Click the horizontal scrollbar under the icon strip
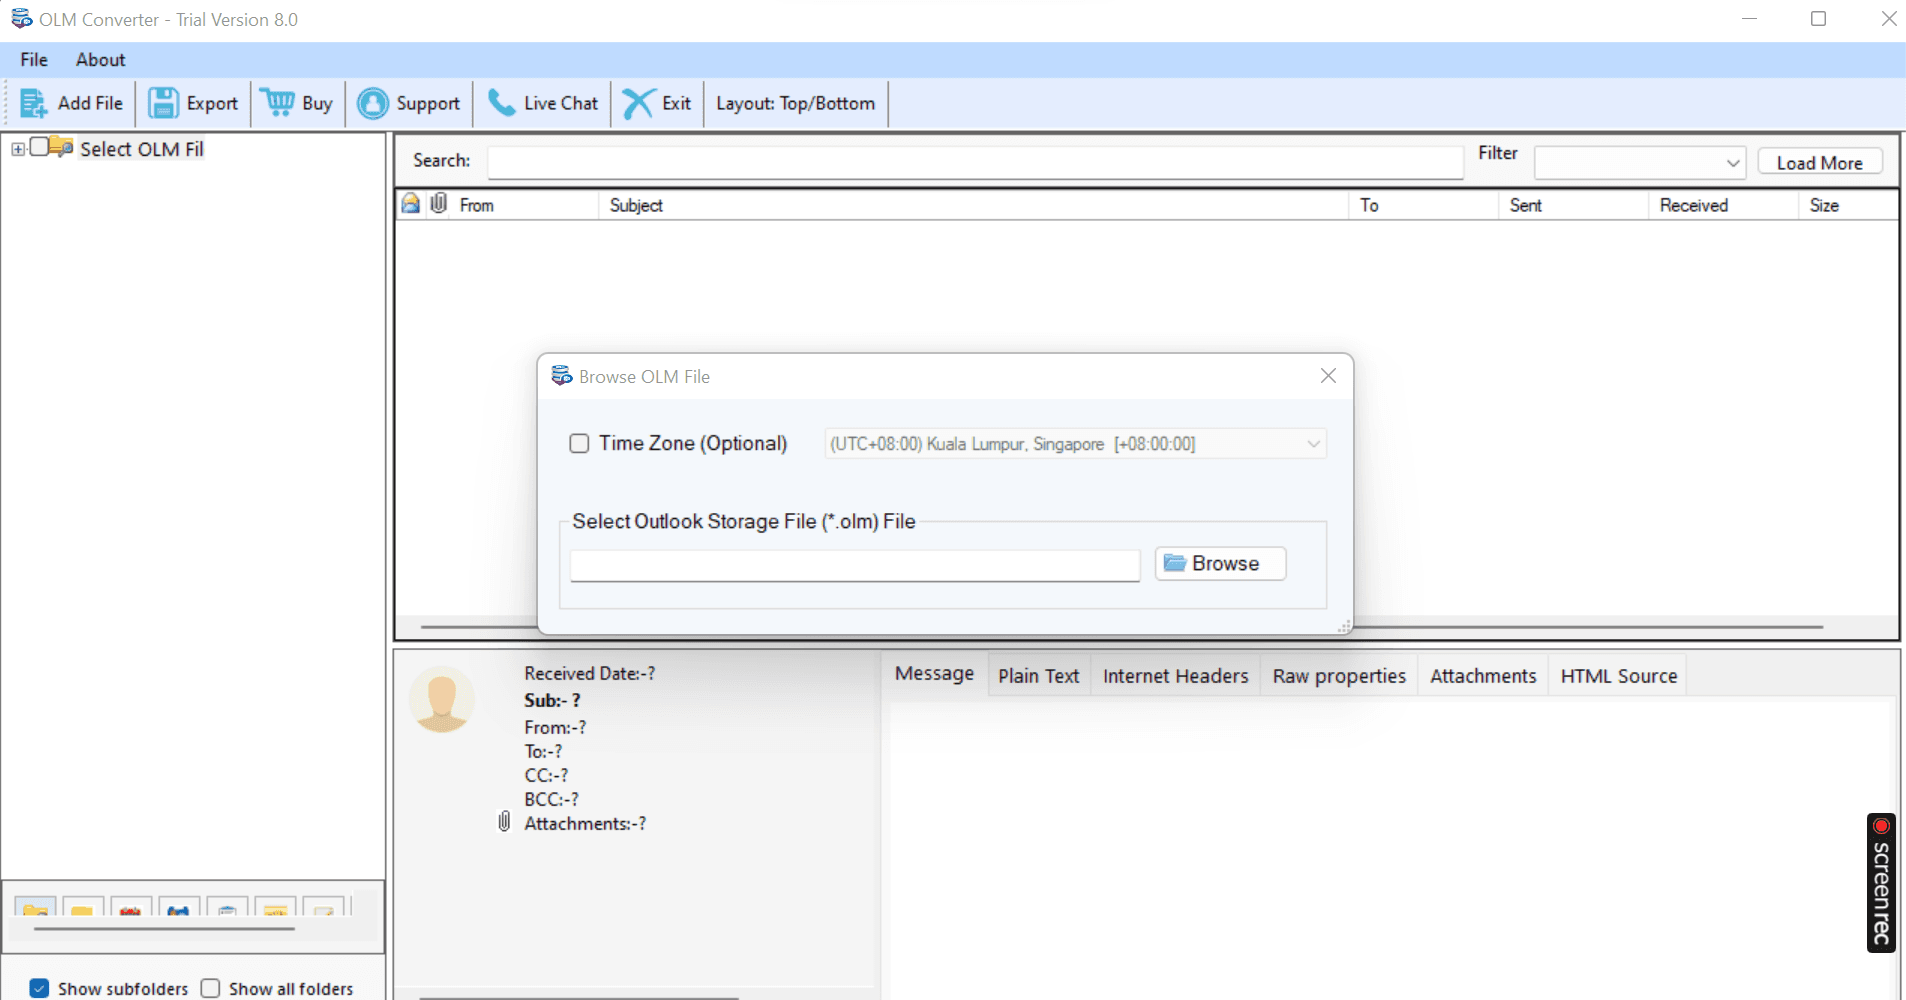This screenshot has width=1906, height=1000. 165,929
